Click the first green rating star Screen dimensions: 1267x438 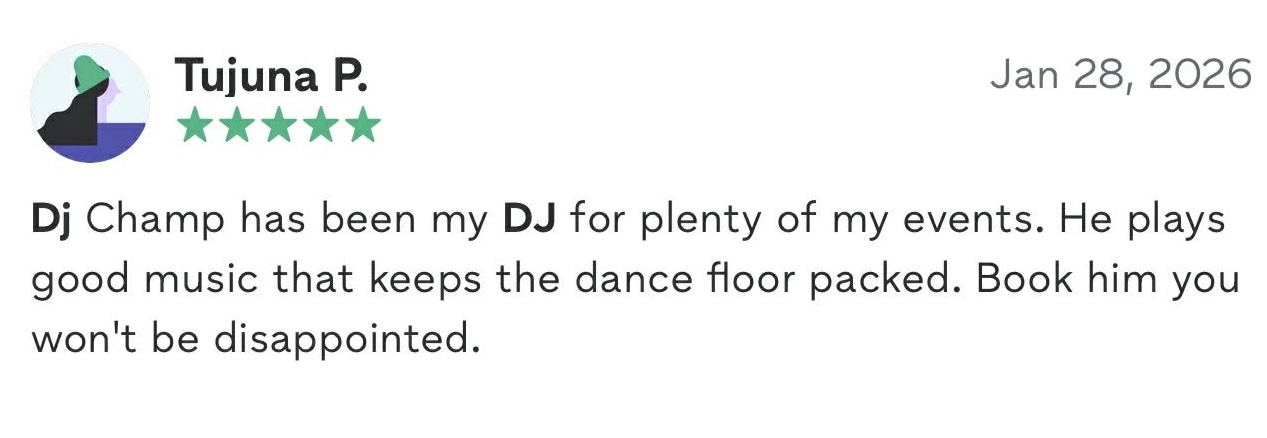(x=195, y=126)
